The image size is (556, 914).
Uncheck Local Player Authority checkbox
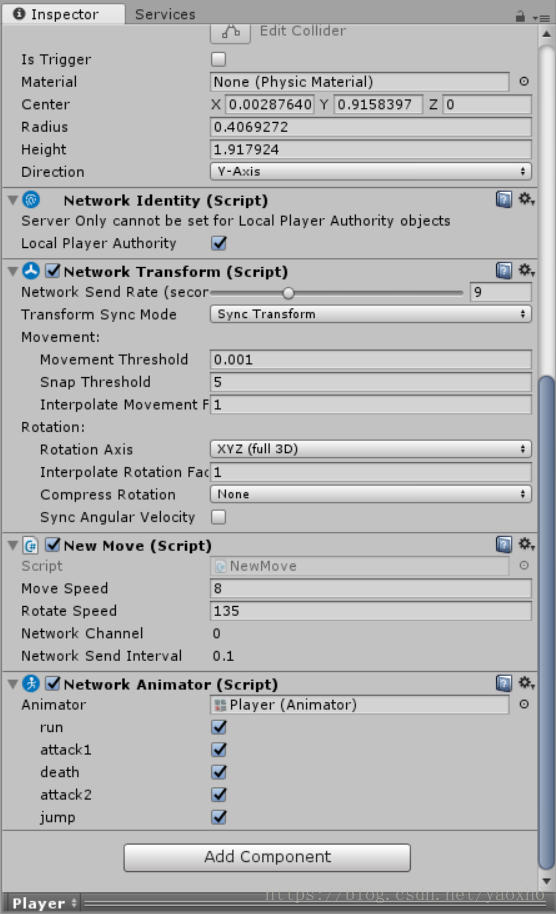(219, 243)
